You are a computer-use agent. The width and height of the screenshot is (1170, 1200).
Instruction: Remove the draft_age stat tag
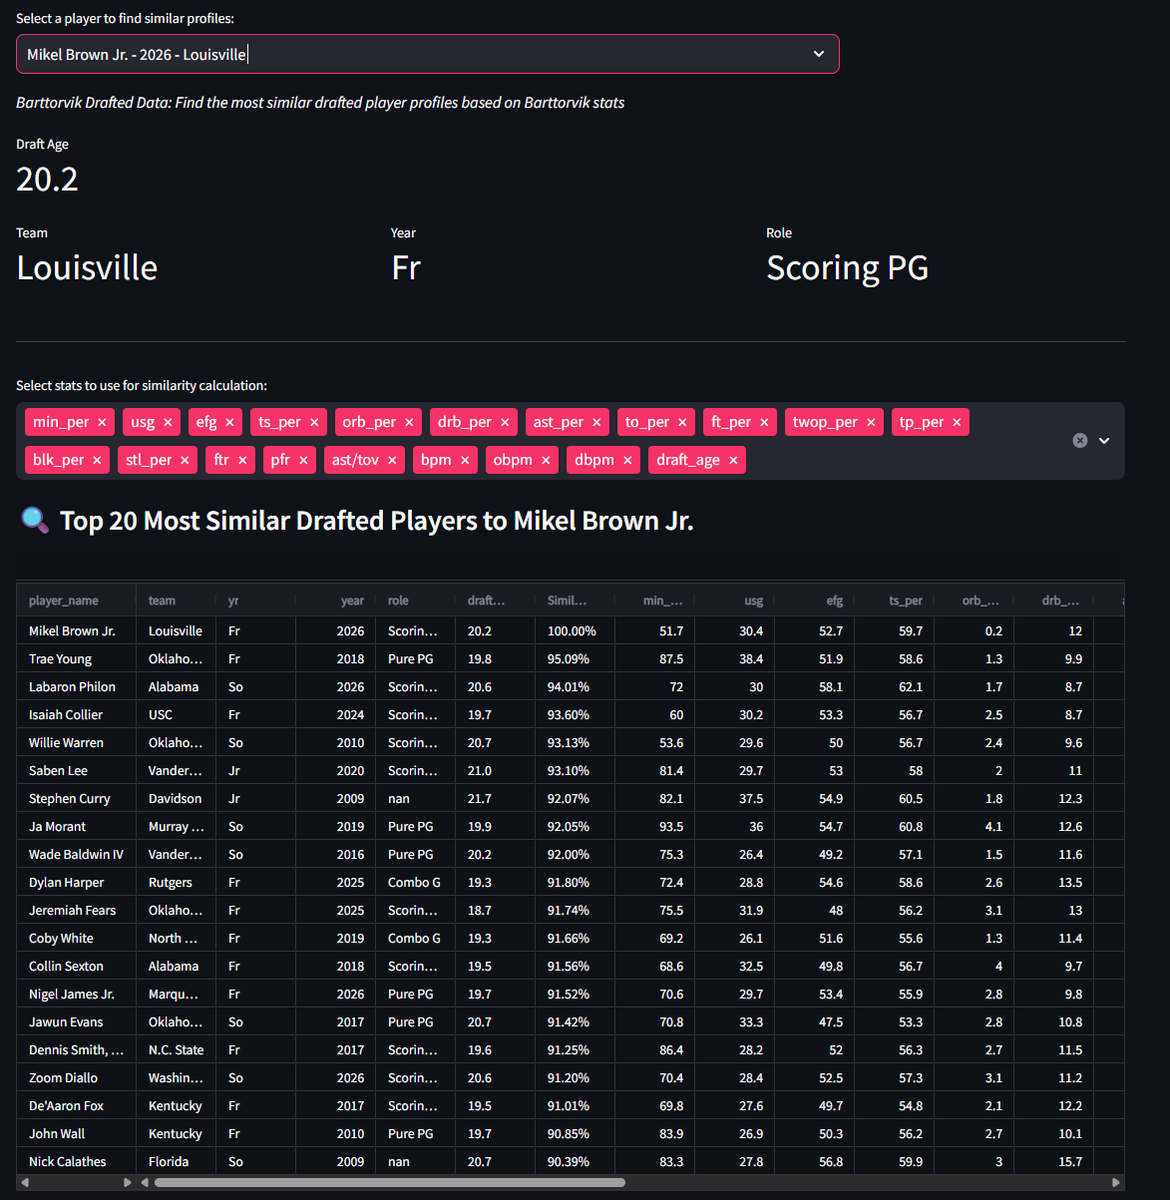(x=733, y=460)
